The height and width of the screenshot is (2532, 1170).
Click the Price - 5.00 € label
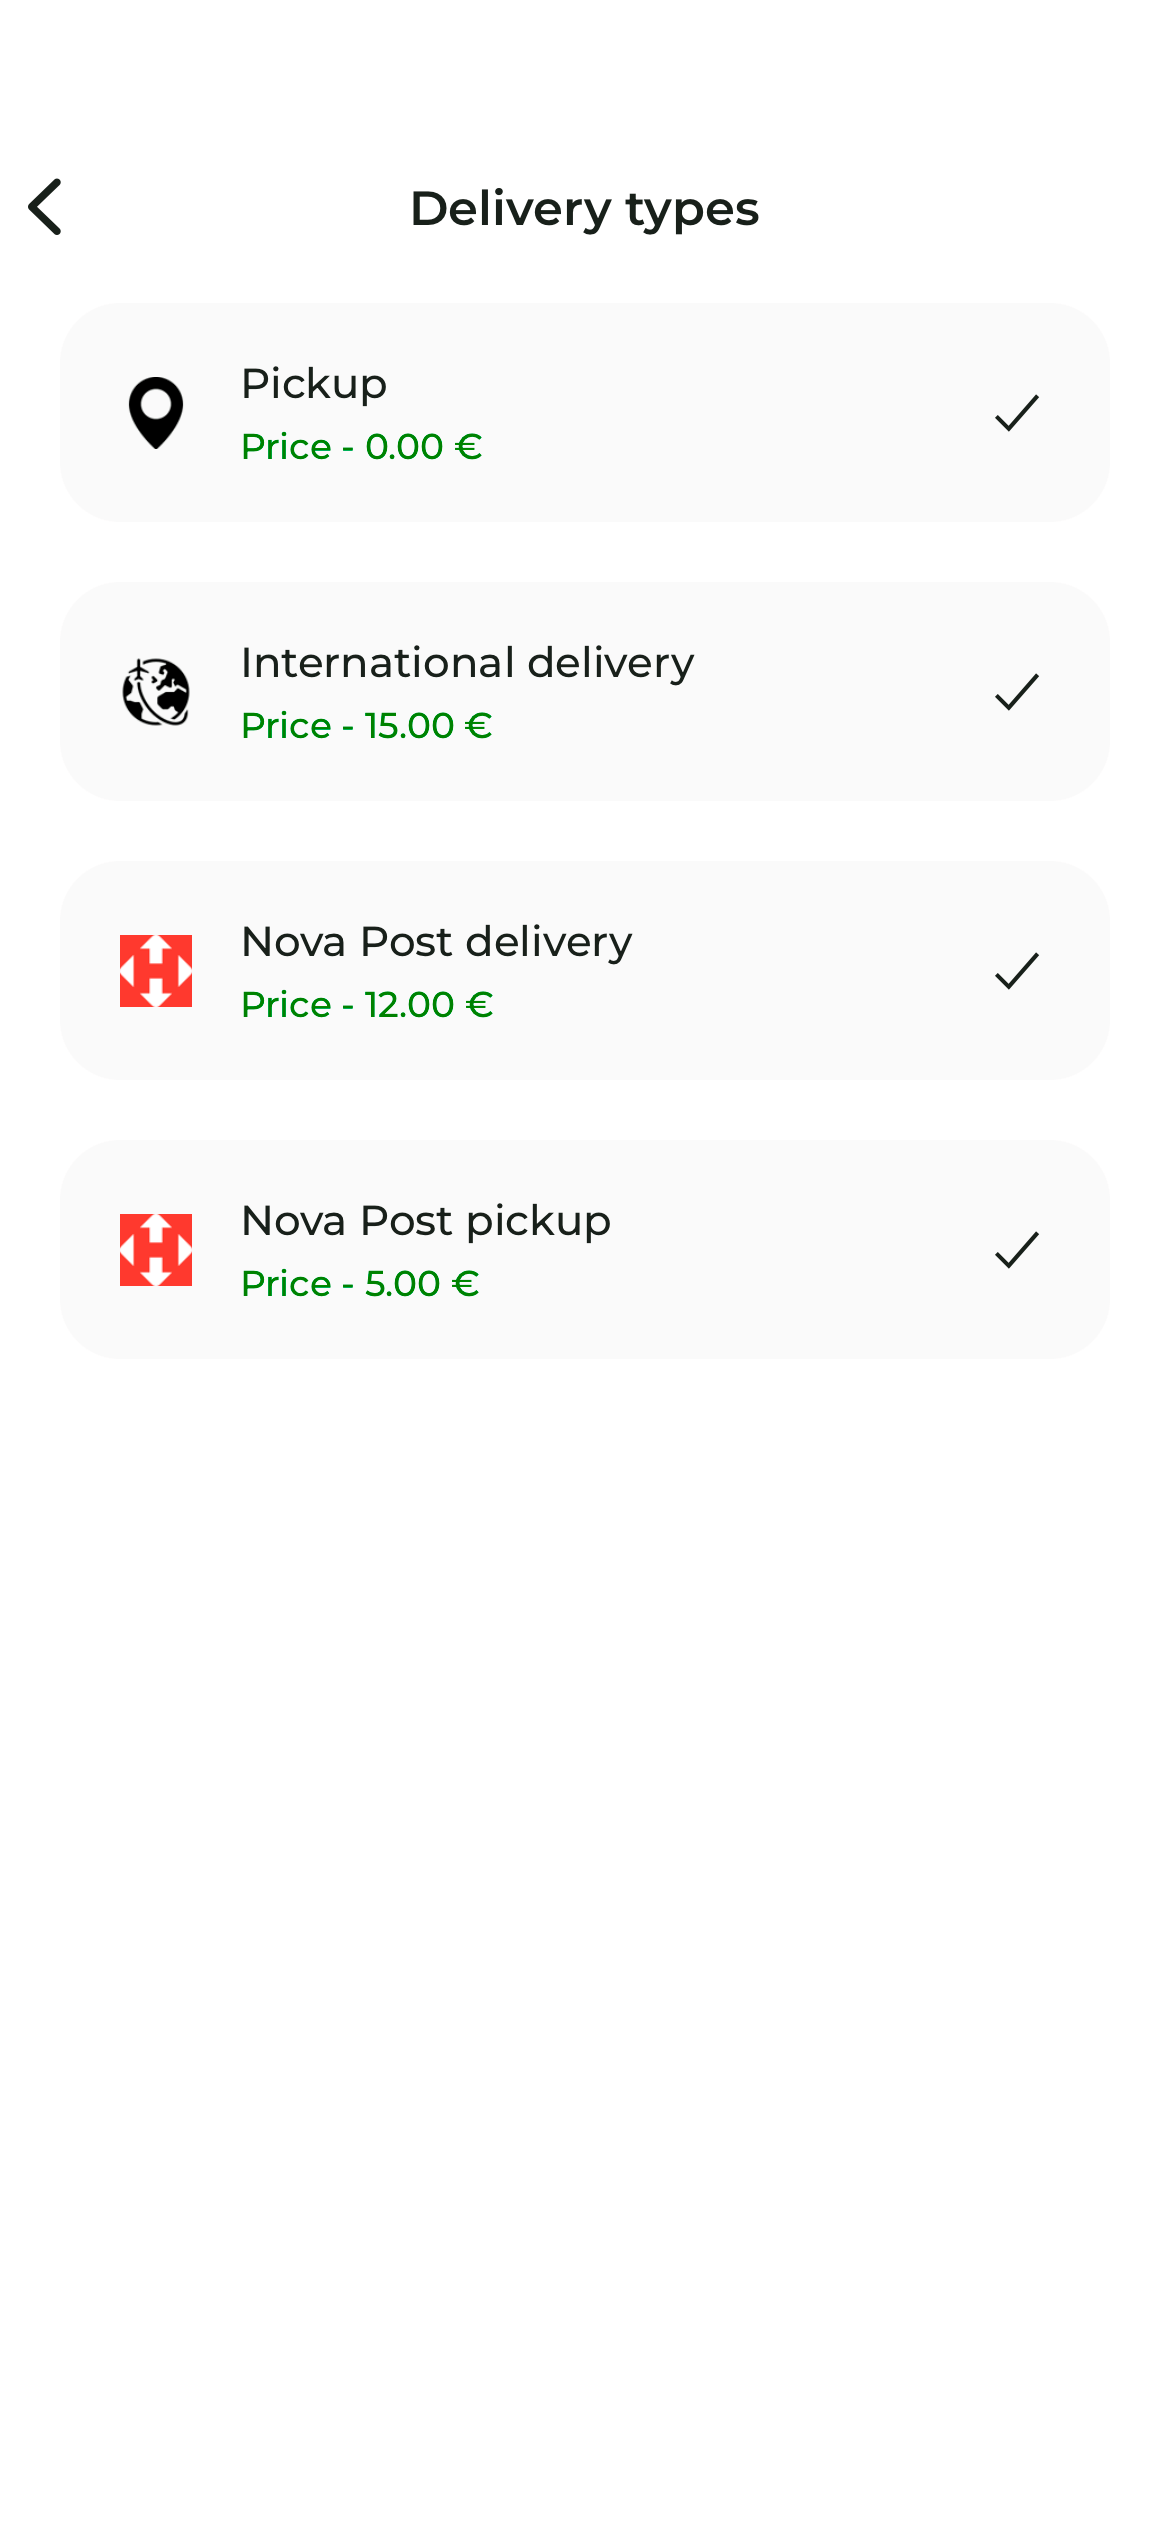point(360,1284)
